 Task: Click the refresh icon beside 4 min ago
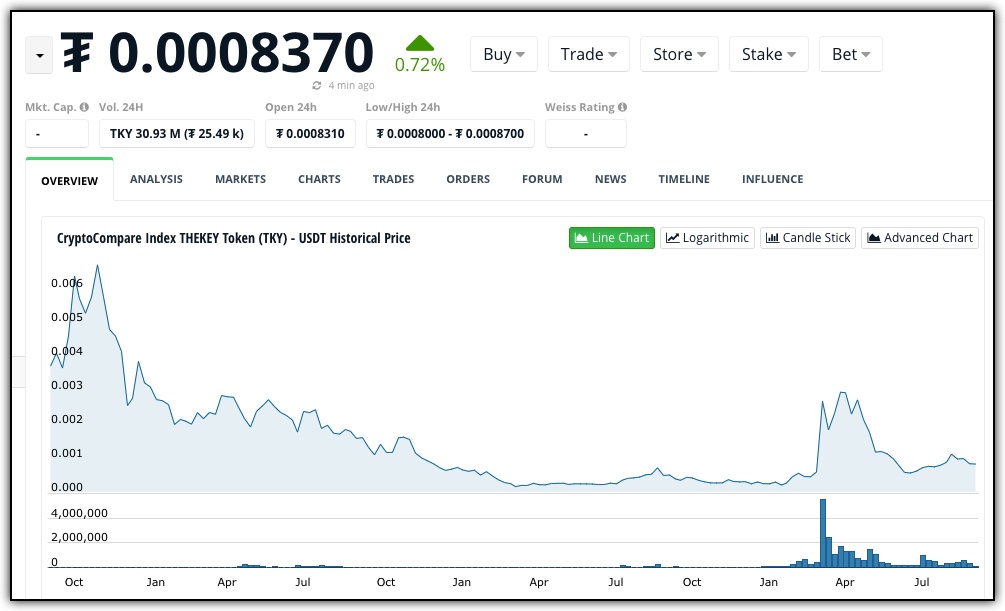pos(317,85)
